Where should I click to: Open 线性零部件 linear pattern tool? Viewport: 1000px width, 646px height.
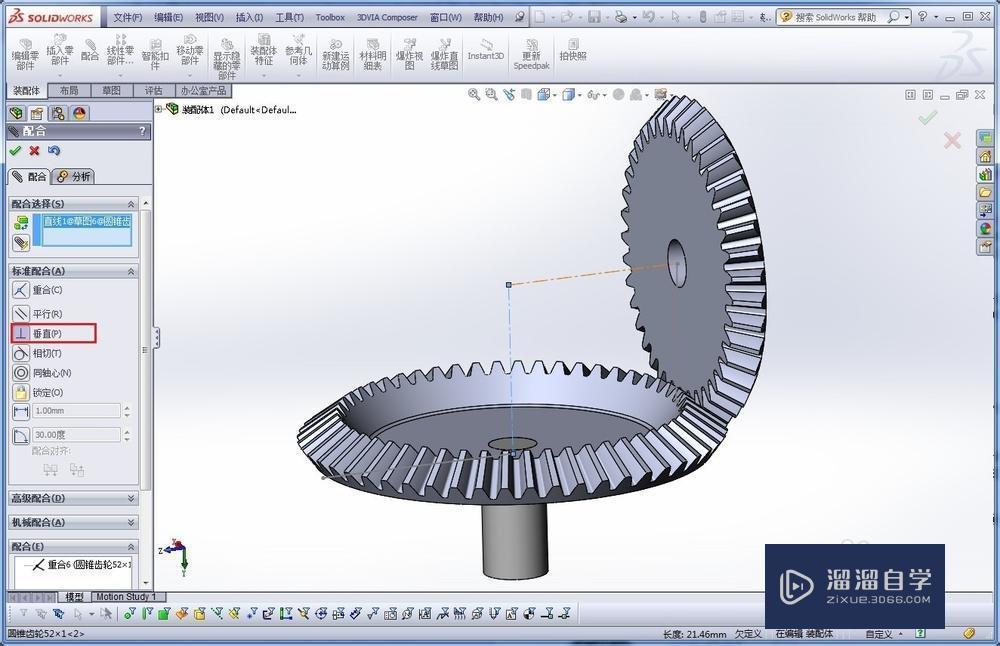pyautogui.click(x=120, y=50)
